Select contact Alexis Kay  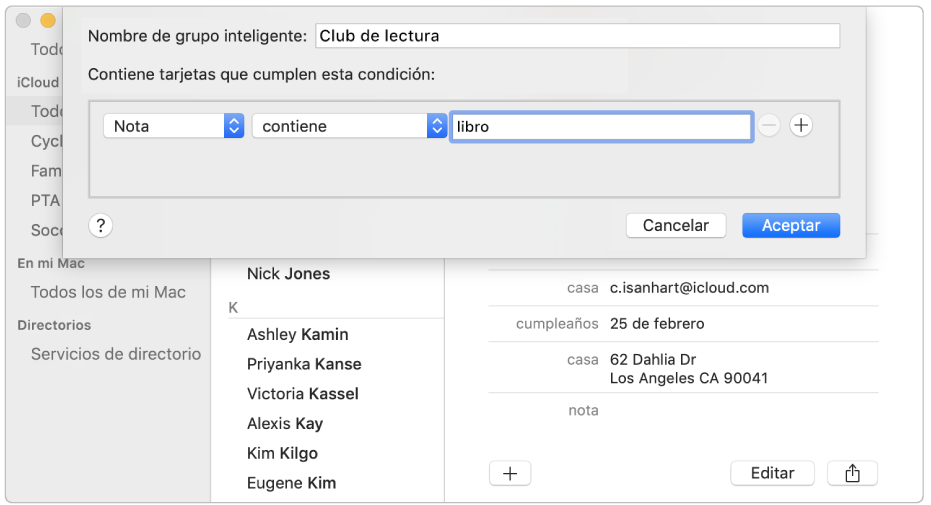pos(285,423)
